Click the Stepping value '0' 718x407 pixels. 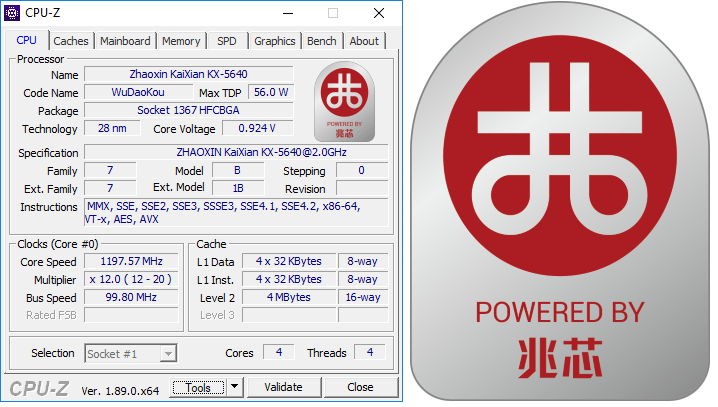click(x=362, y=170)
